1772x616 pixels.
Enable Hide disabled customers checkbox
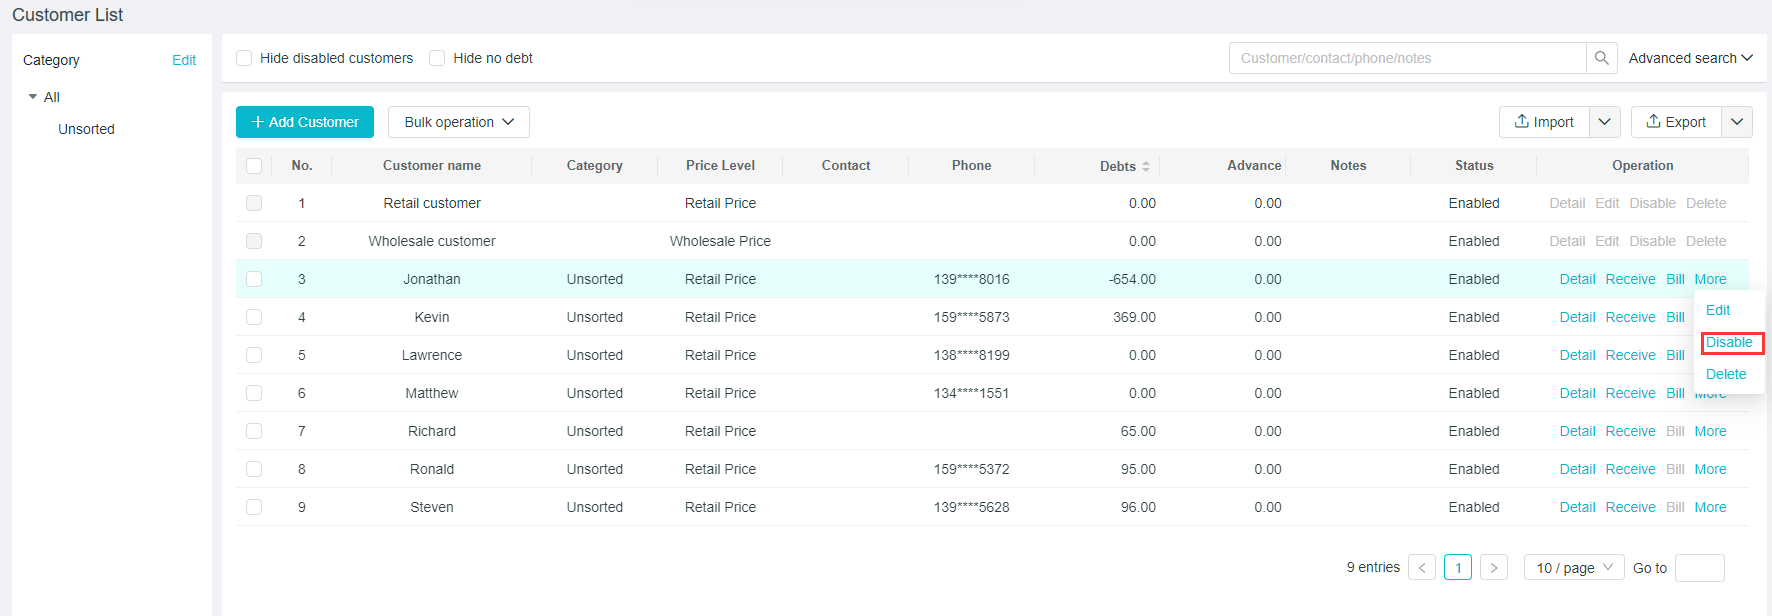coord(244,58)
